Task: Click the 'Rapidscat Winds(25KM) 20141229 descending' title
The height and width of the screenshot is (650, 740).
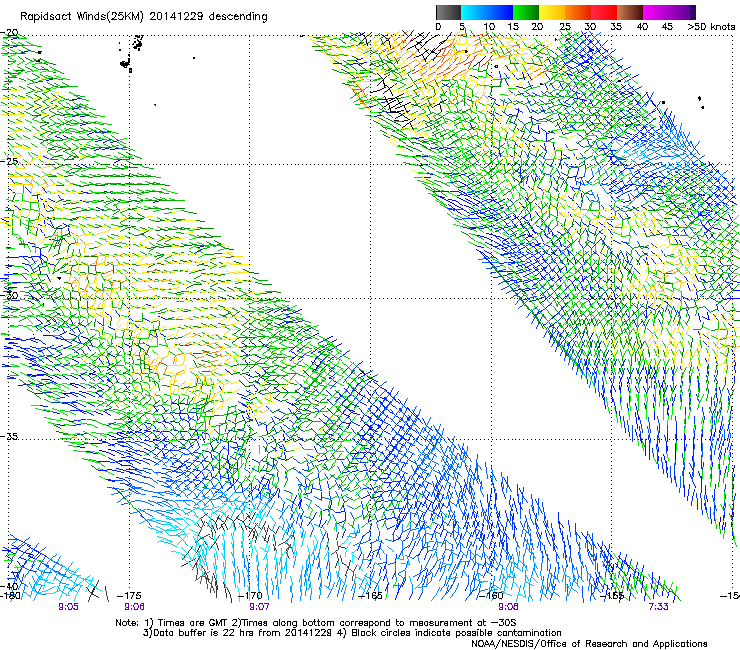Action: coord(143,17)
